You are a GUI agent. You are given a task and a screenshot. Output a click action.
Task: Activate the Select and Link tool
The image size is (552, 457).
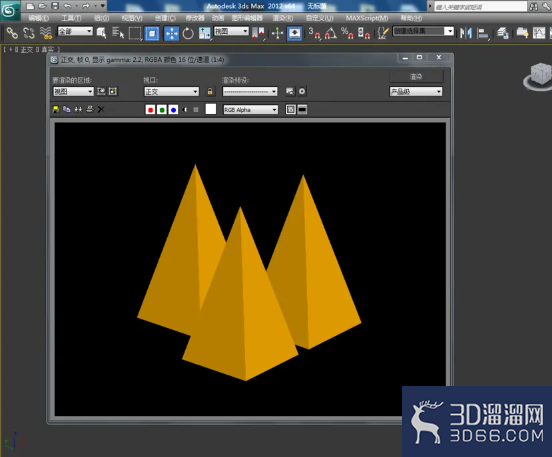12,33
